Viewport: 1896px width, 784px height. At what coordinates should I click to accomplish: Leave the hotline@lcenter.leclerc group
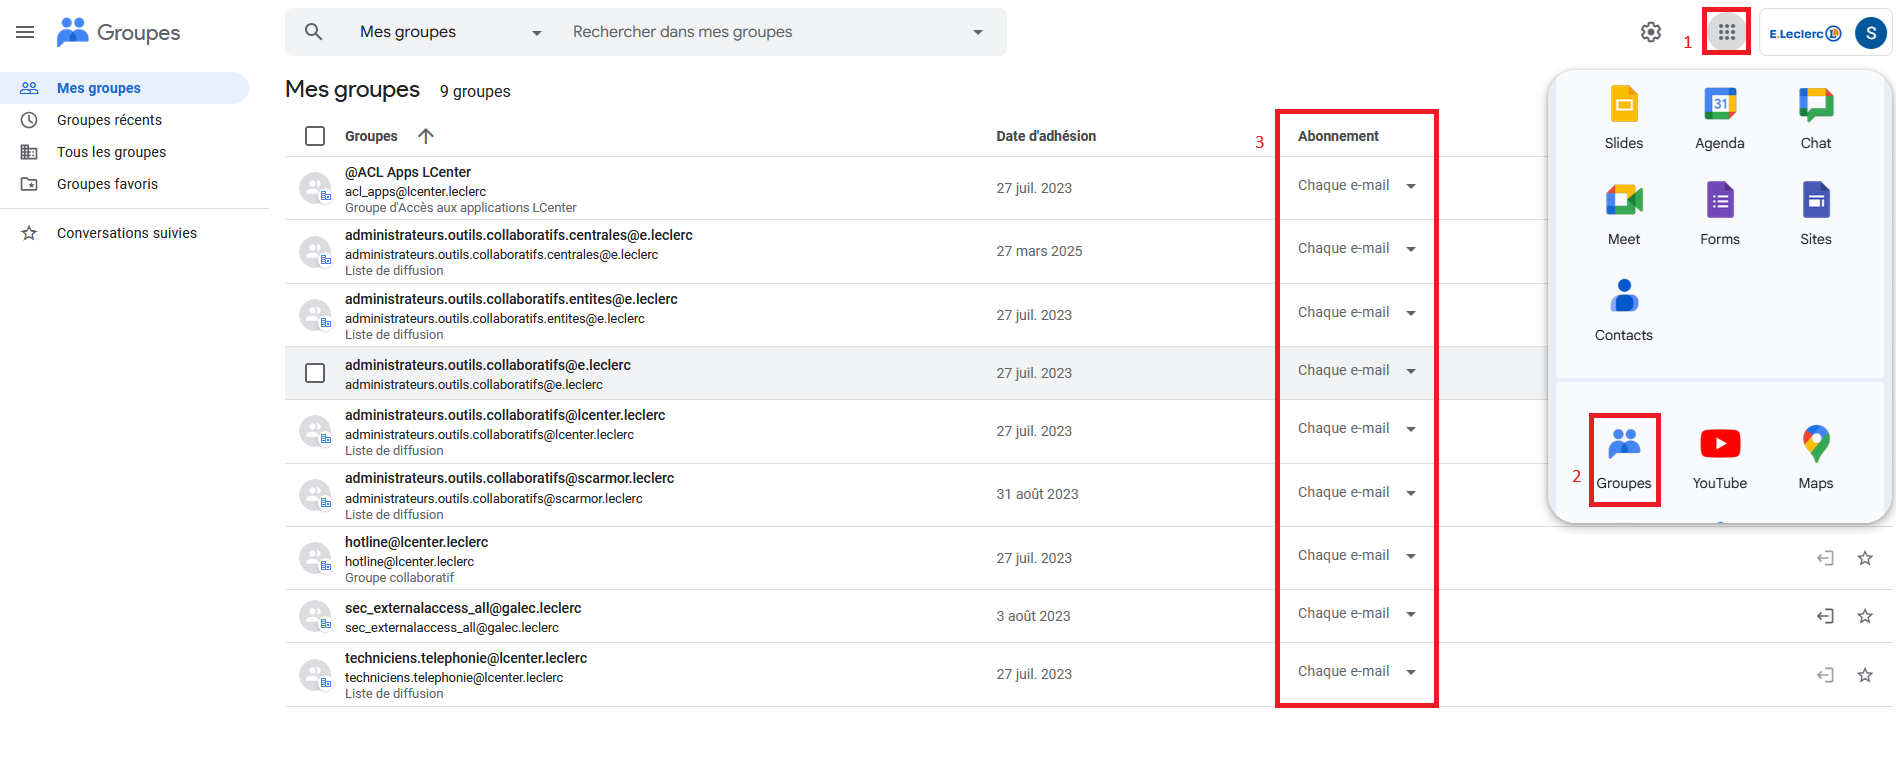tap(1825, 558)
